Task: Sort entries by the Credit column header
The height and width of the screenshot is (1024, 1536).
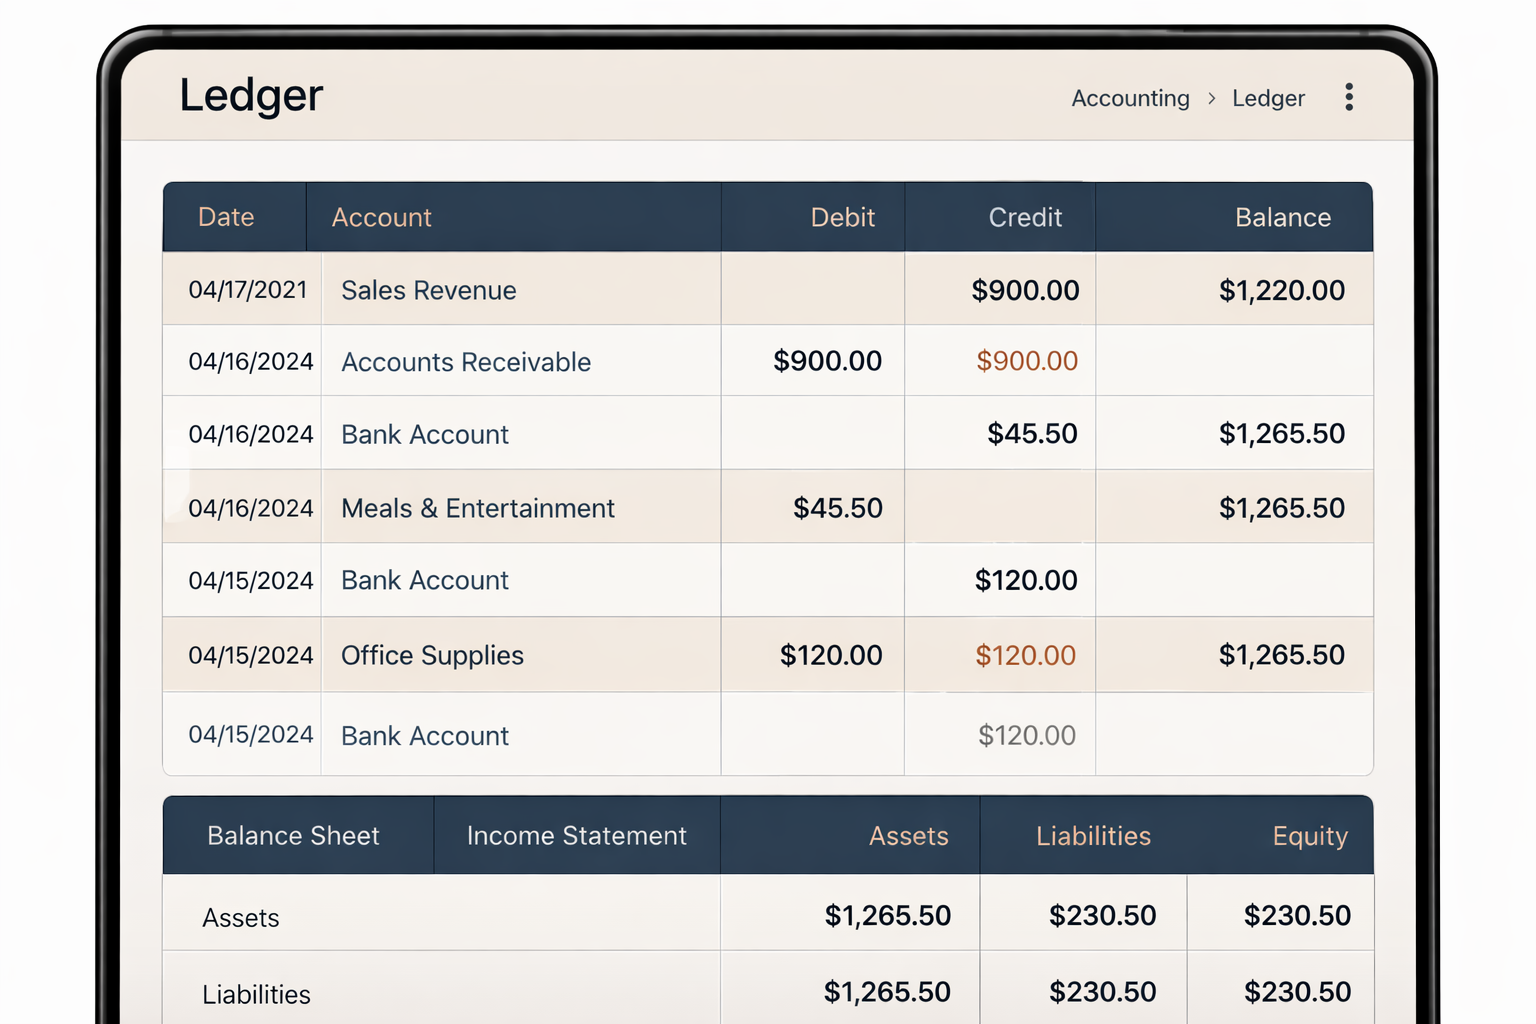Action: (1025, 217)
